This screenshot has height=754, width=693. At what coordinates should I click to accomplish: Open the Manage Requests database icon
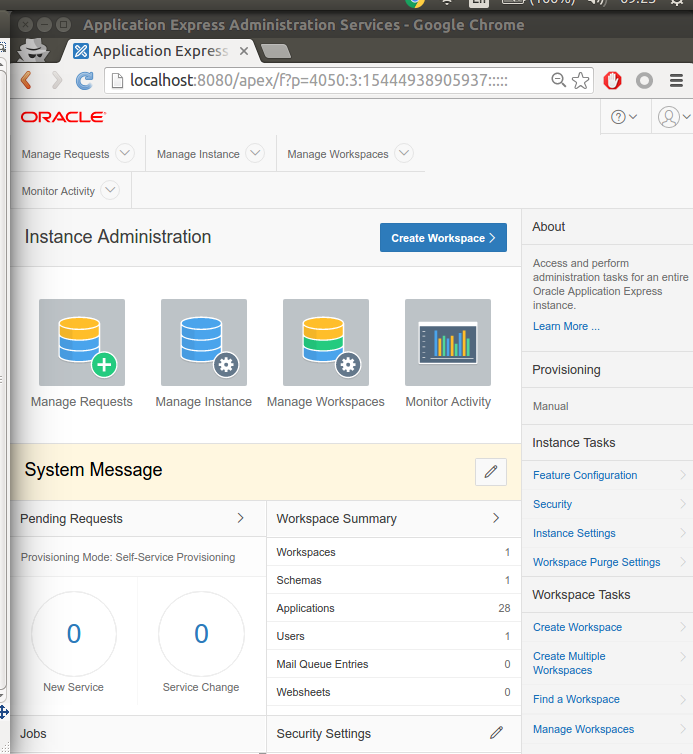tap(82, 342)
